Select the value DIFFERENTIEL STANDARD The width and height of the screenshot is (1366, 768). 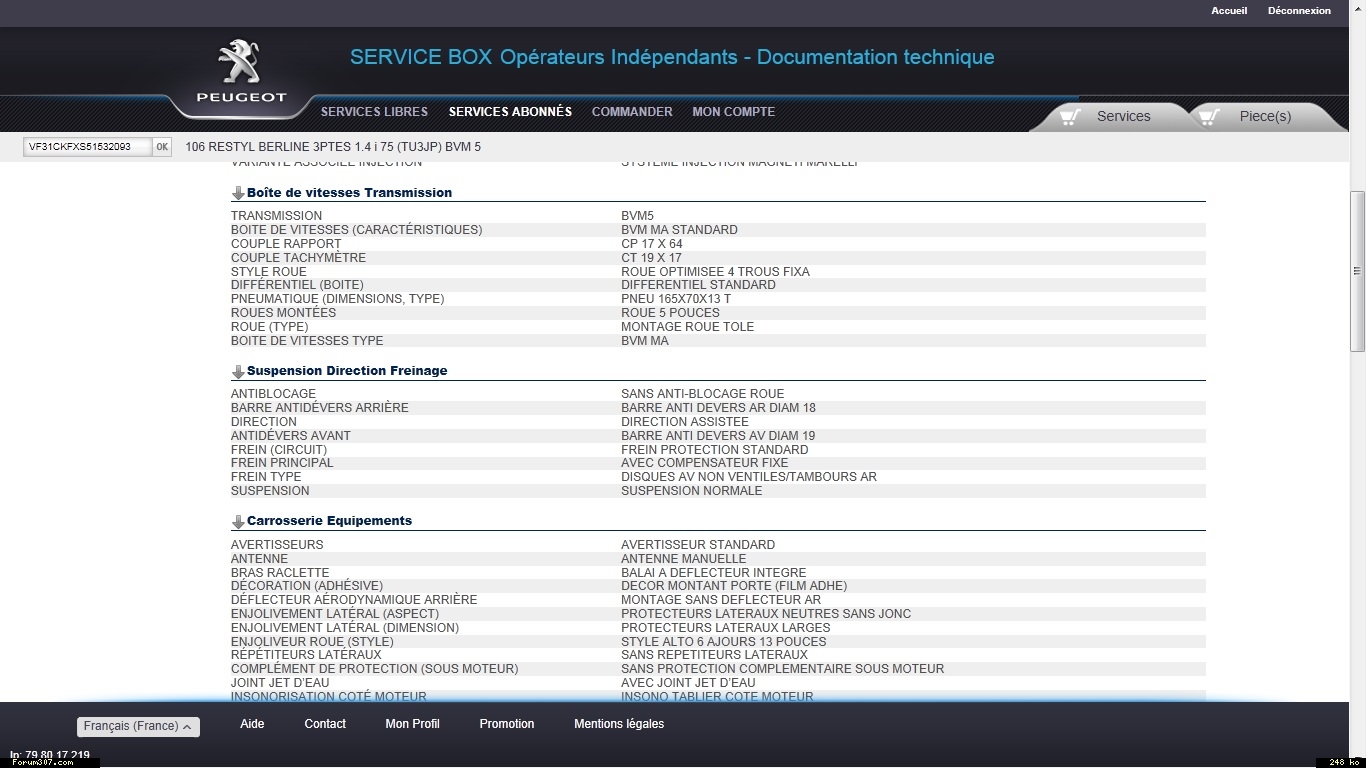pos(698,285)
